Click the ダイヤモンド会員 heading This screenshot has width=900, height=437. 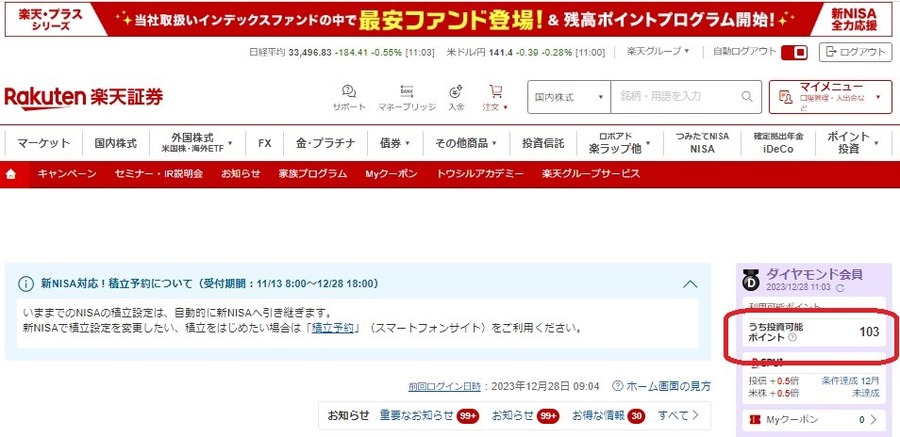click(x=814, y=274)
